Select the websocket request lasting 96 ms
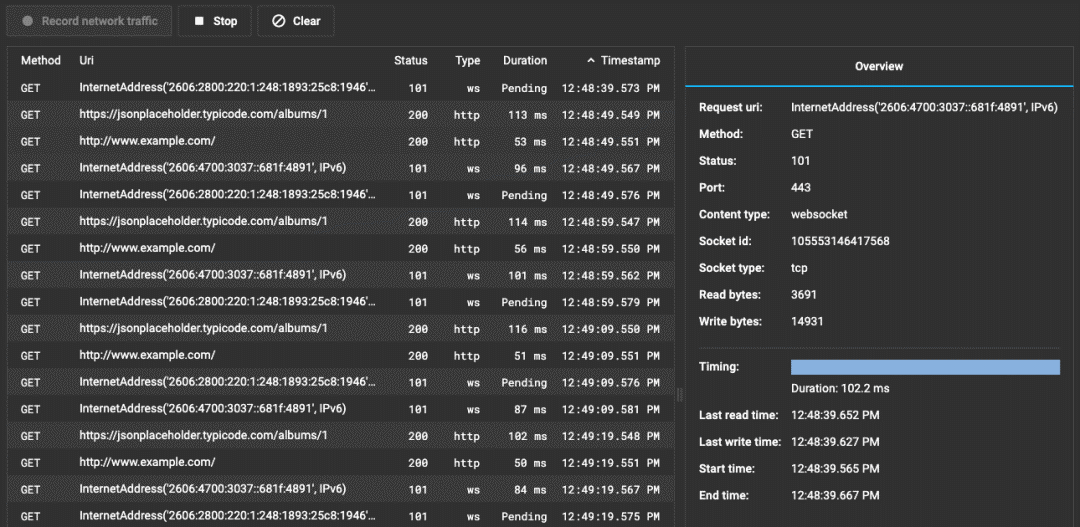1080x527 pixels. pyautogui.click(x=213, y=168)
